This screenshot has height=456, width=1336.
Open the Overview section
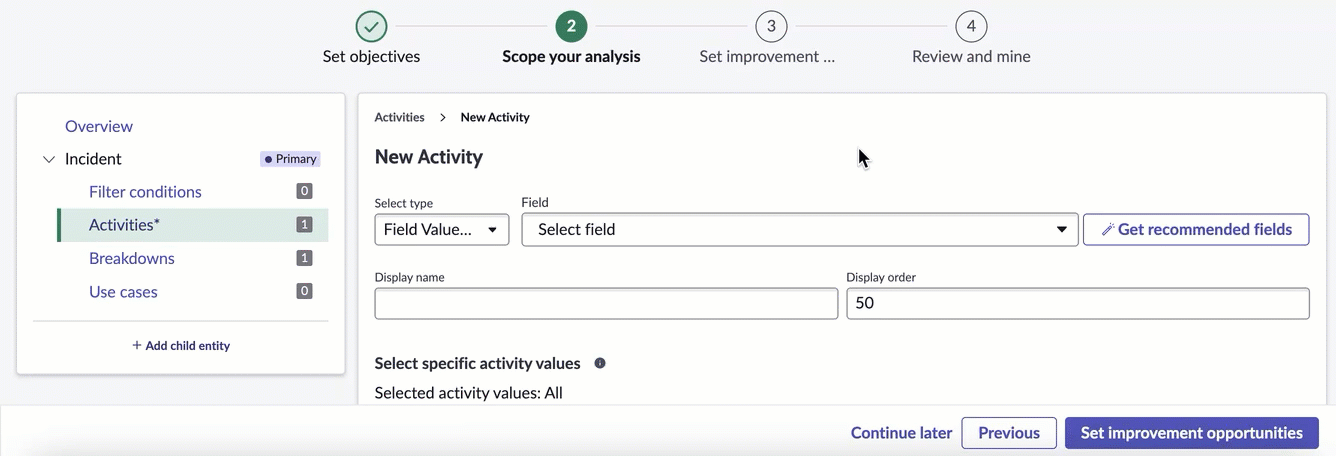[99, 126]
